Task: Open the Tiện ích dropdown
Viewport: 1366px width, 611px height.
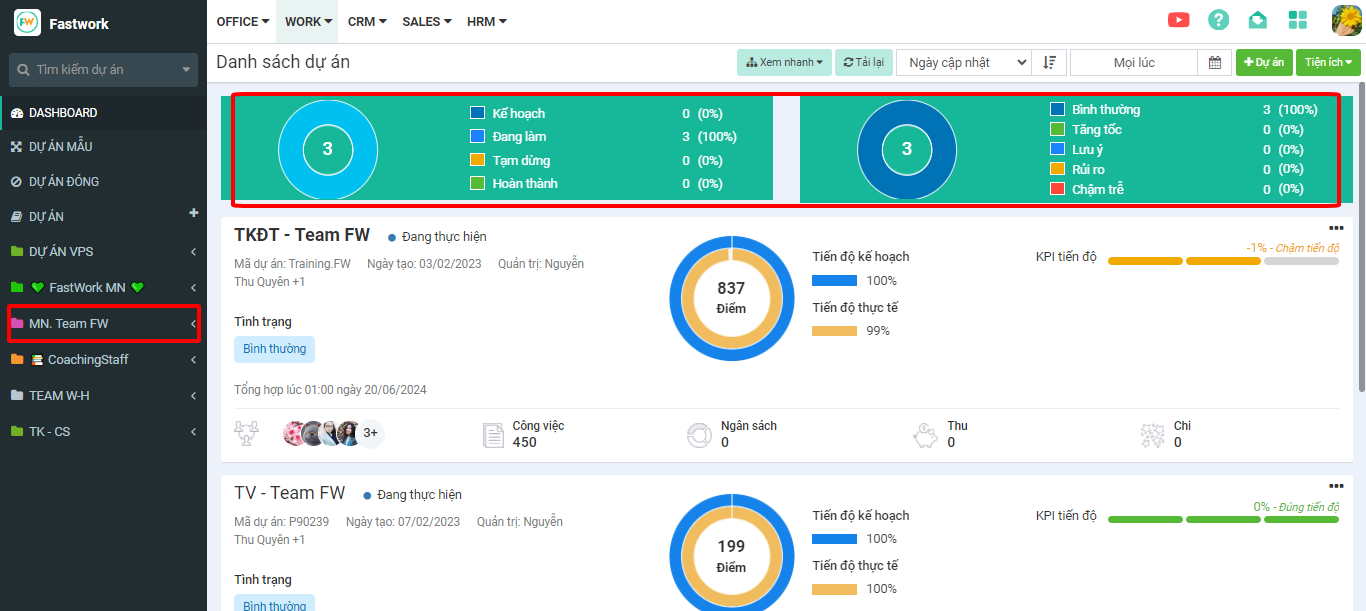Action: point(1328,62)
